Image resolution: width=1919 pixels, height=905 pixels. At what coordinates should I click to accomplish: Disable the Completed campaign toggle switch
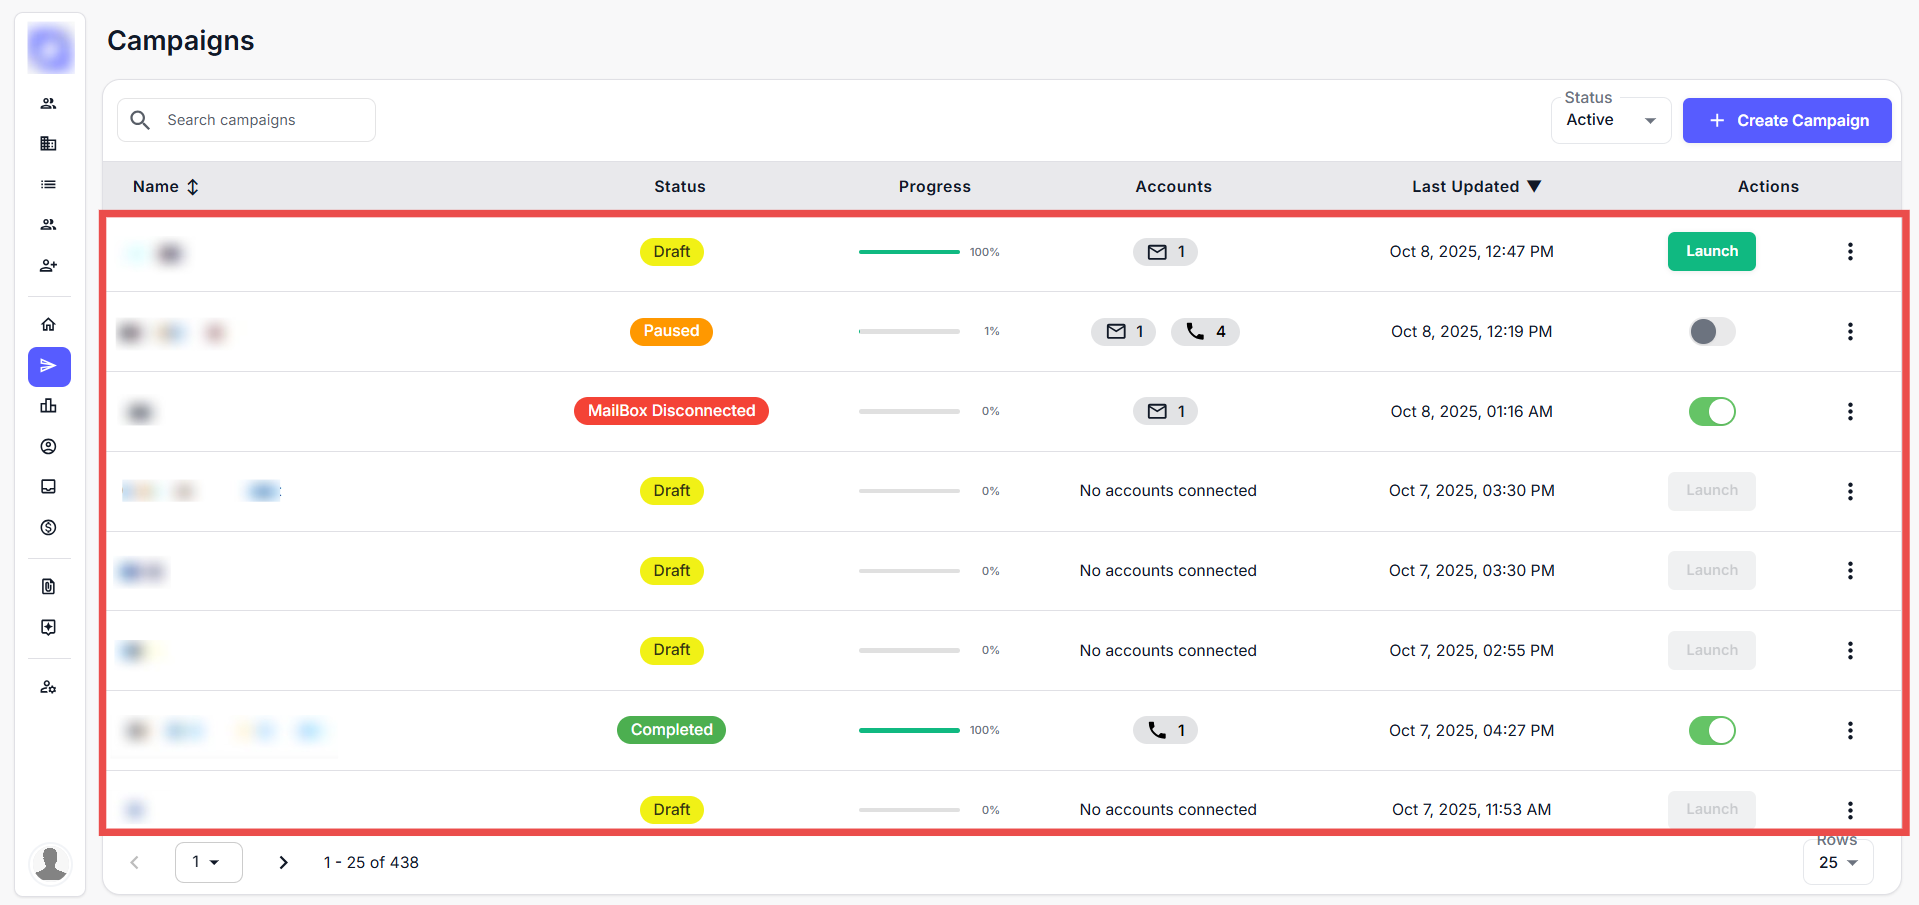coord(1711,731)
